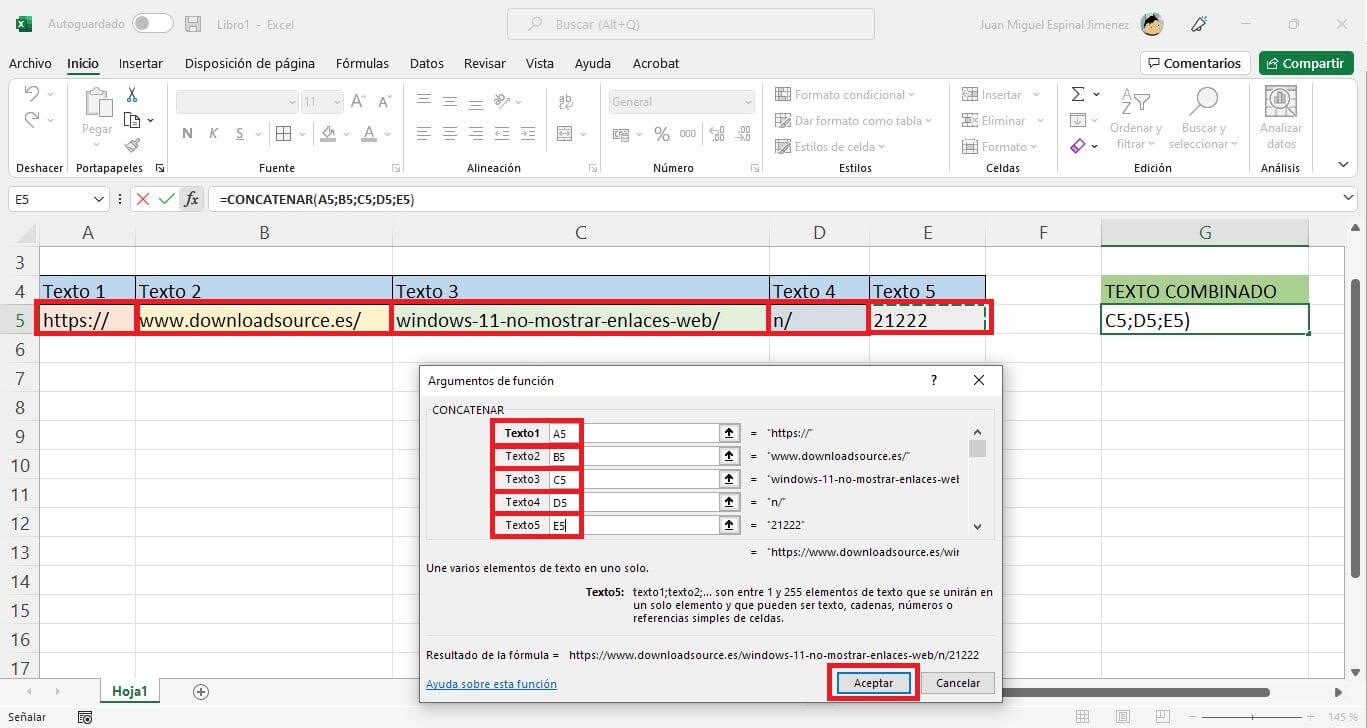
Task: Click the Cut scissors icon
Action: click(x=131, y=95)
